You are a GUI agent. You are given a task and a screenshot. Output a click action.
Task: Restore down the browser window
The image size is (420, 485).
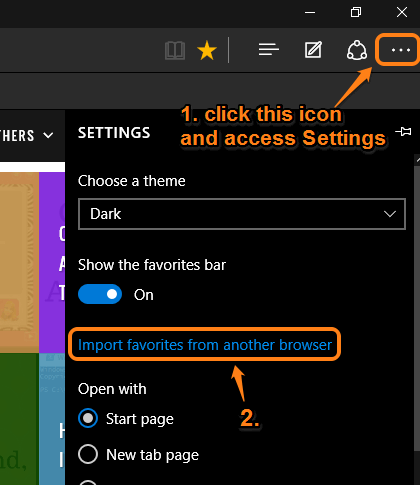pyautogui.click(x=356, y=12)
